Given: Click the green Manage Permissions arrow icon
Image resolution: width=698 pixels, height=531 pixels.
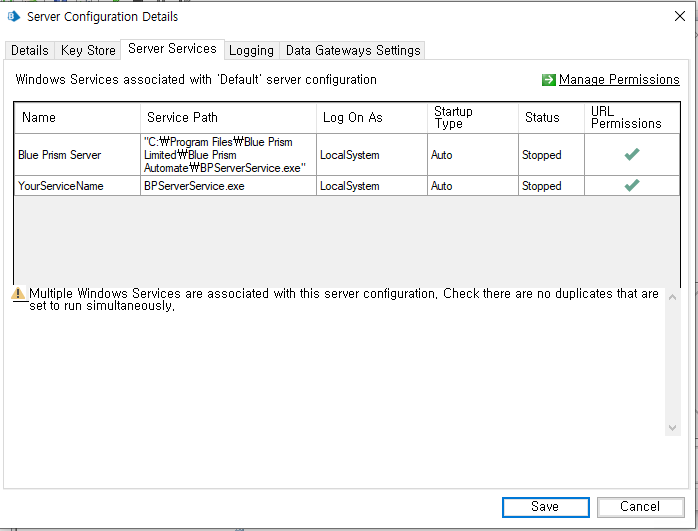Looking at the screenshot, I should pos(548,80).
